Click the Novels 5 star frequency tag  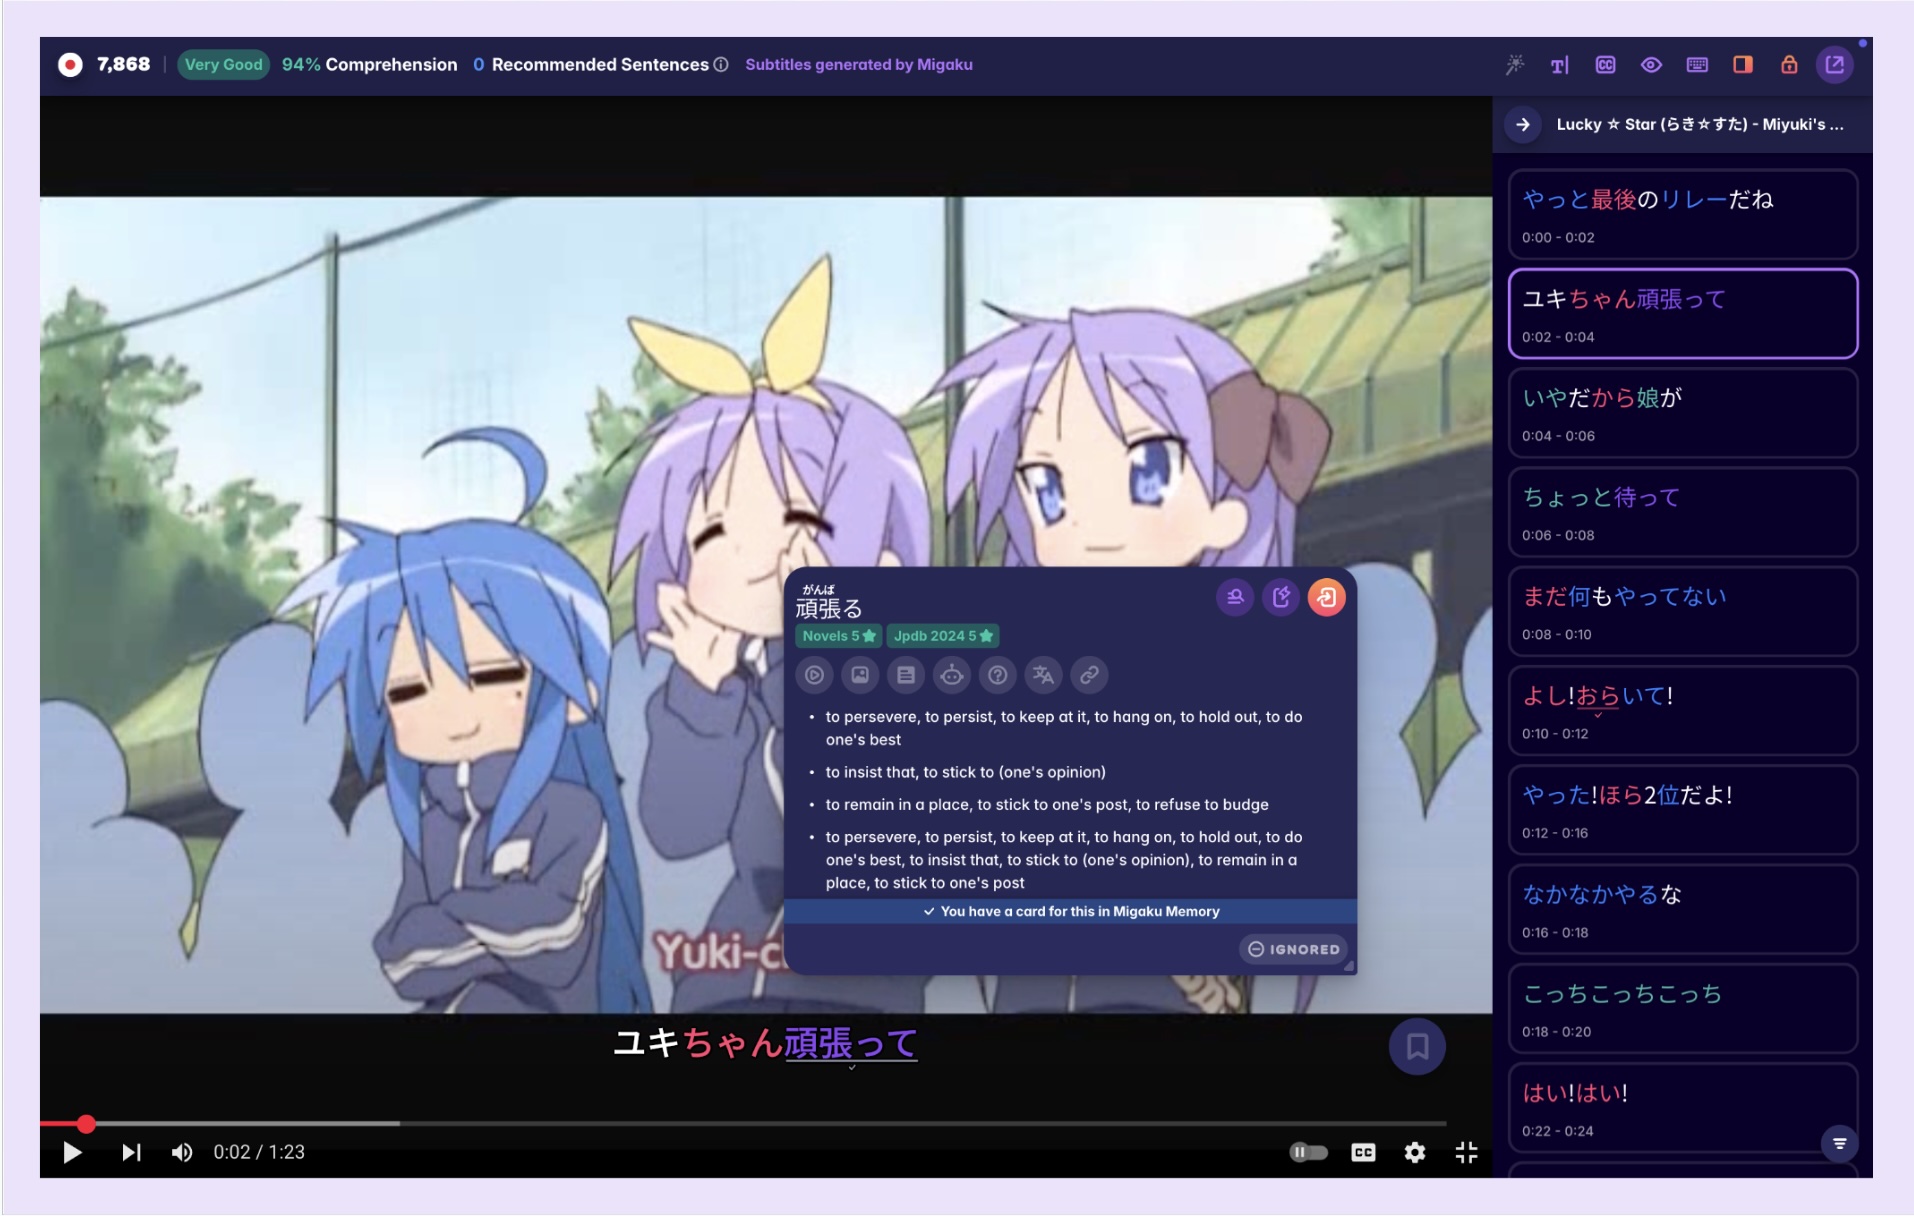pyautogui.click(x=838, y=636)
